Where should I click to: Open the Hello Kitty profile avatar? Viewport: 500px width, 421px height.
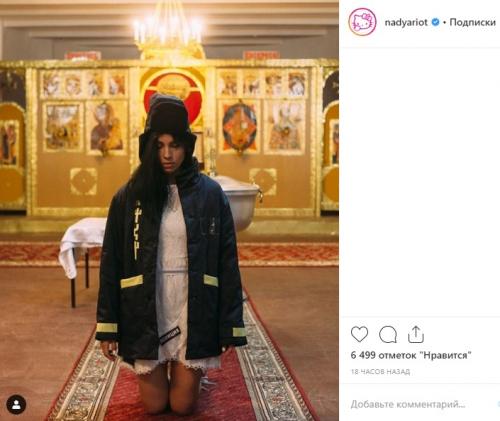[362, 22]
